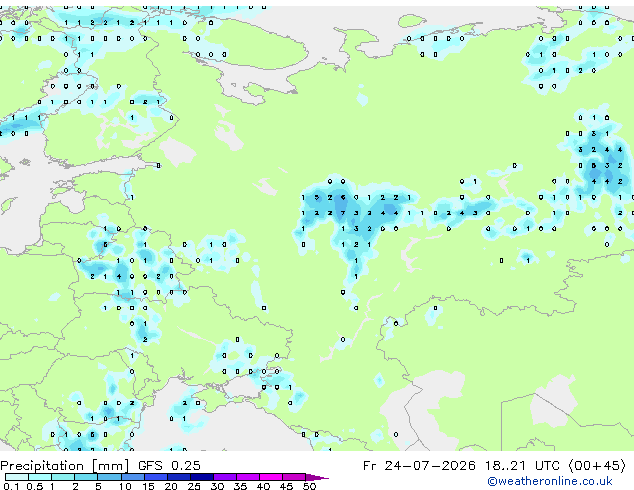
Task: Select the 0.5–1 mm legend color swatch
Action: [40, 477]
